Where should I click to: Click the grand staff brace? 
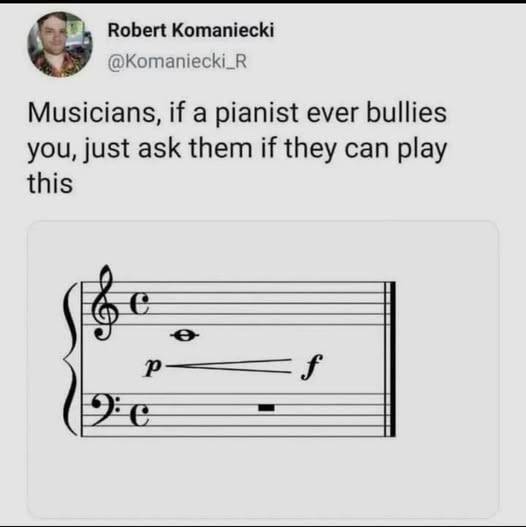pyautogui.click(x=70, y=359)
